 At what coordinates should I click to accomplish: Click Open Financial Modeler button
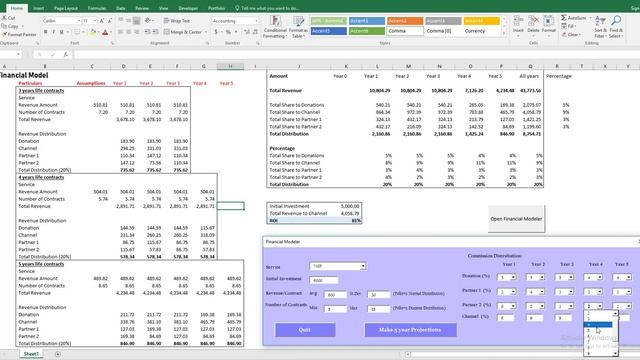coord(516,219)
